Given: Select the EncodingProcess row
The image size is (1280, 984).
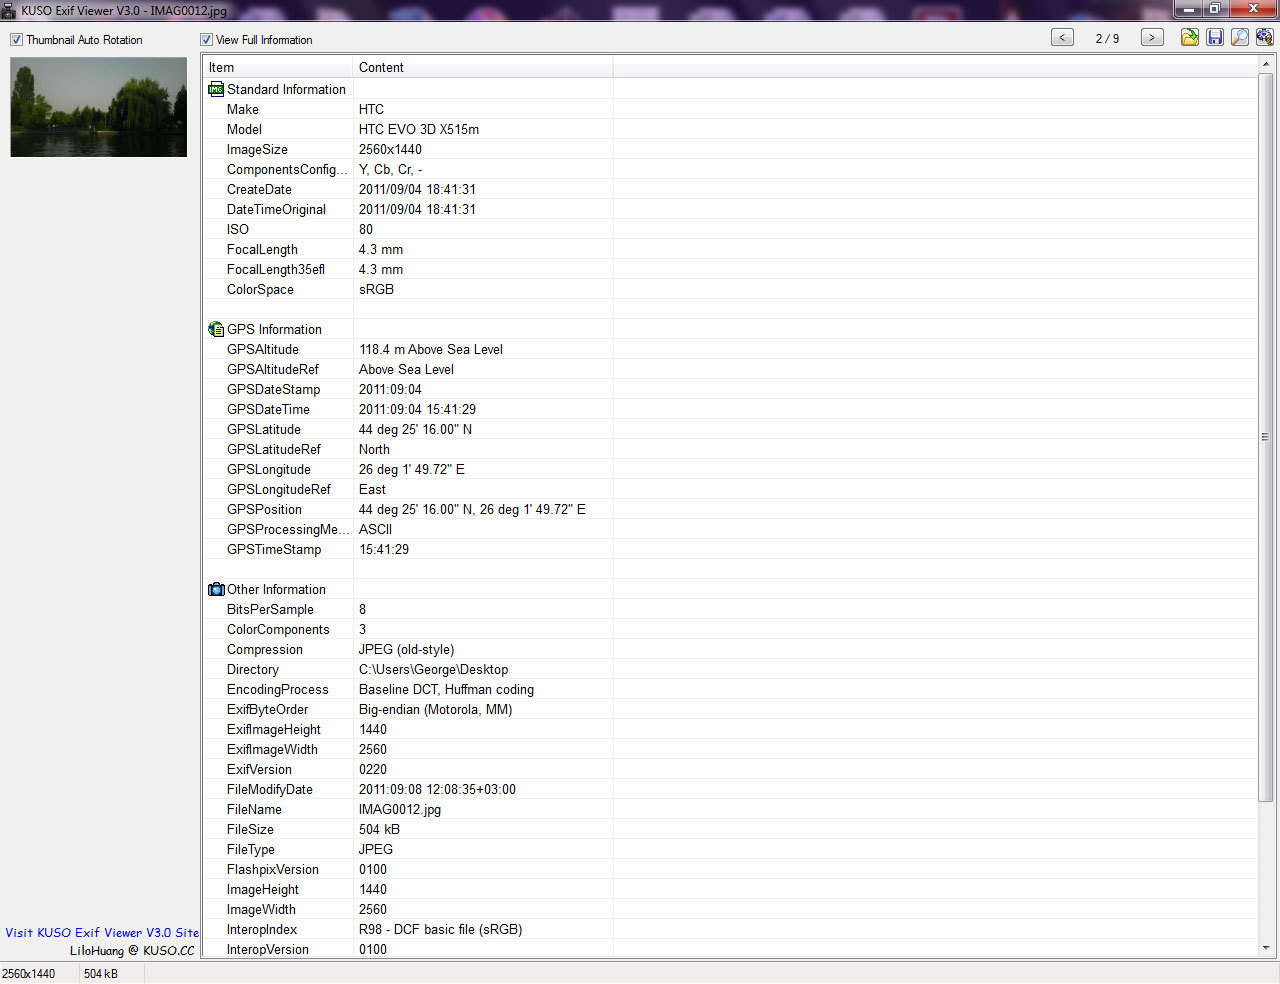Looking at the screenshot, I should (730, 689).
